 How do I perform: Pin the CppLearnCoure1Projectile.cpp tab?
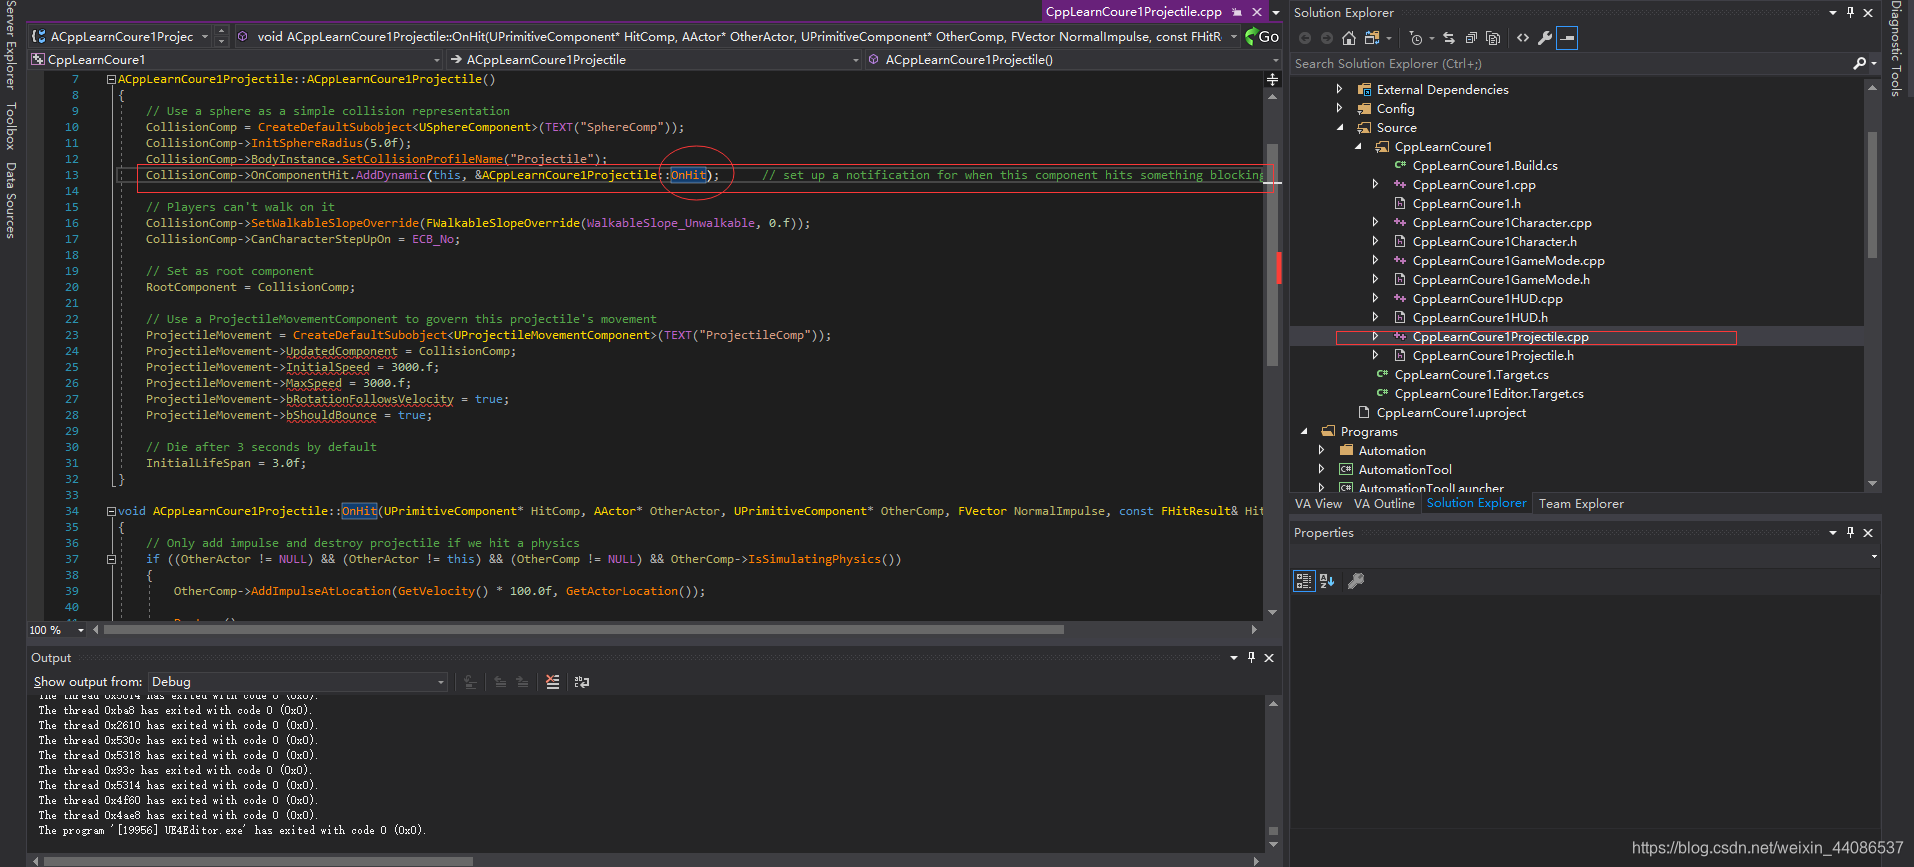tap(1237, 12)
